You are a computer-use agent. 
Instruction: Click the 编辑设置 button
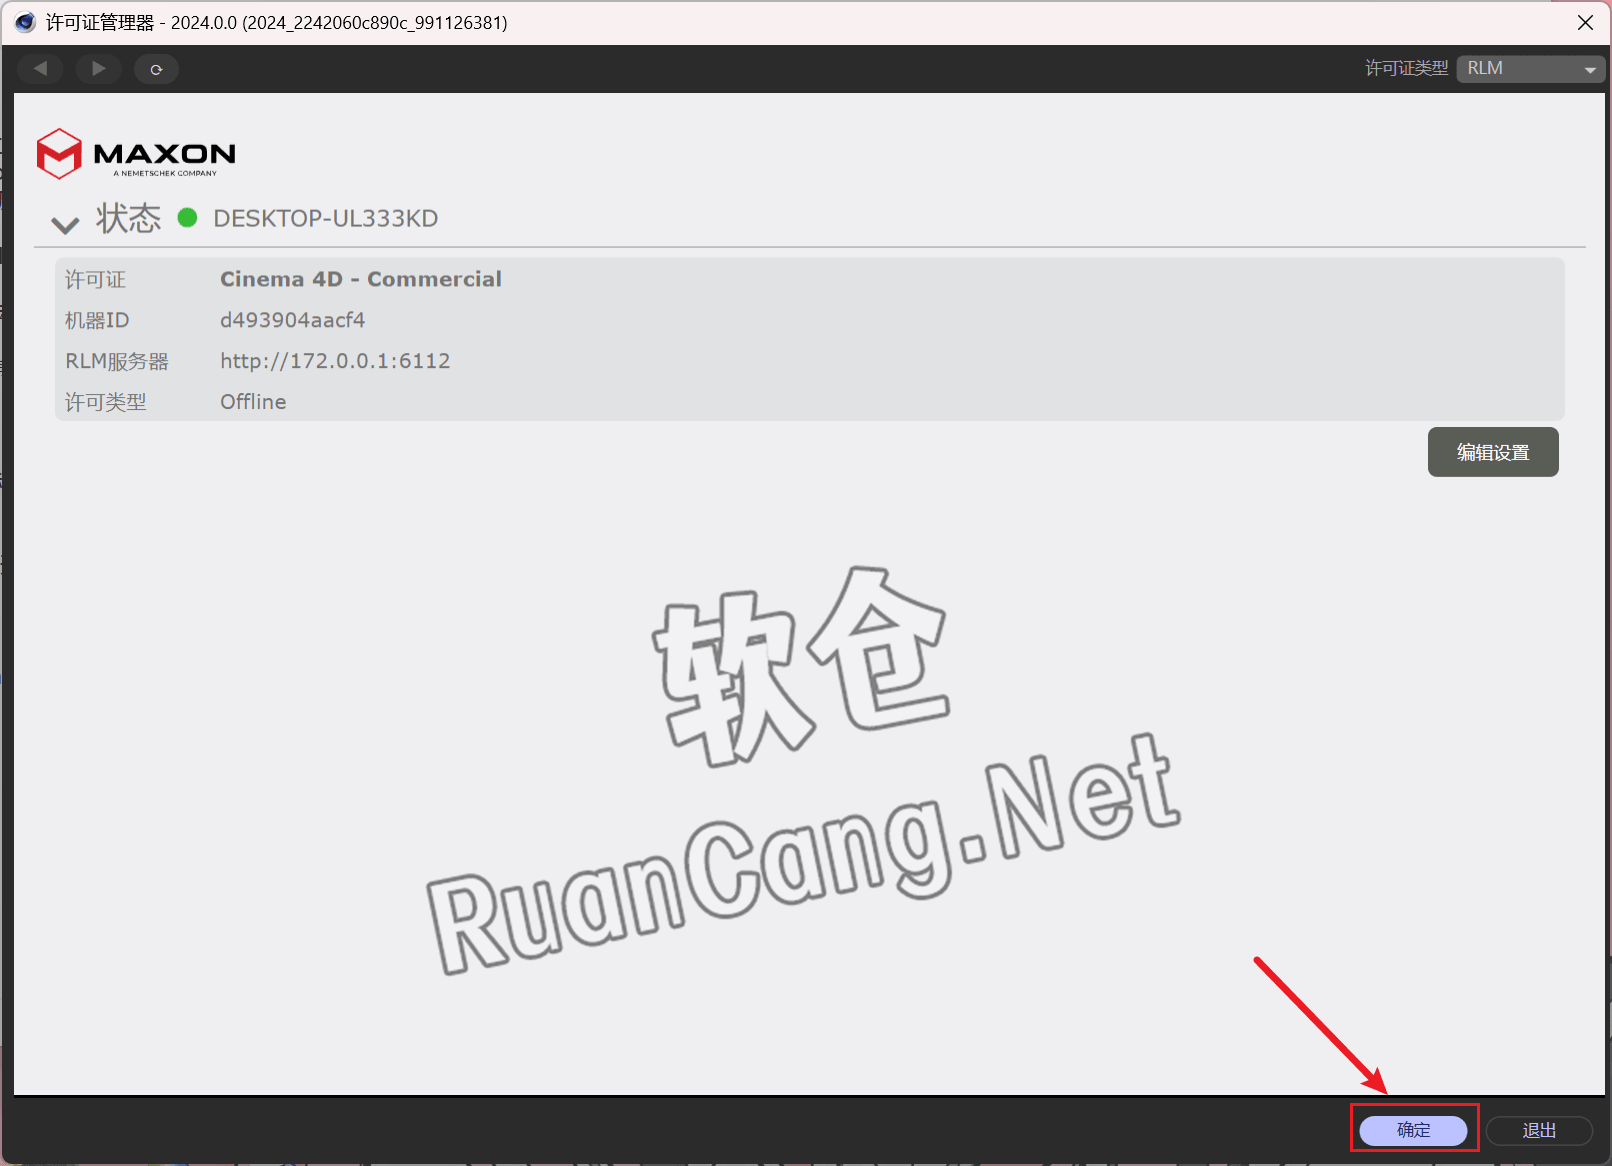(1493, 452)
